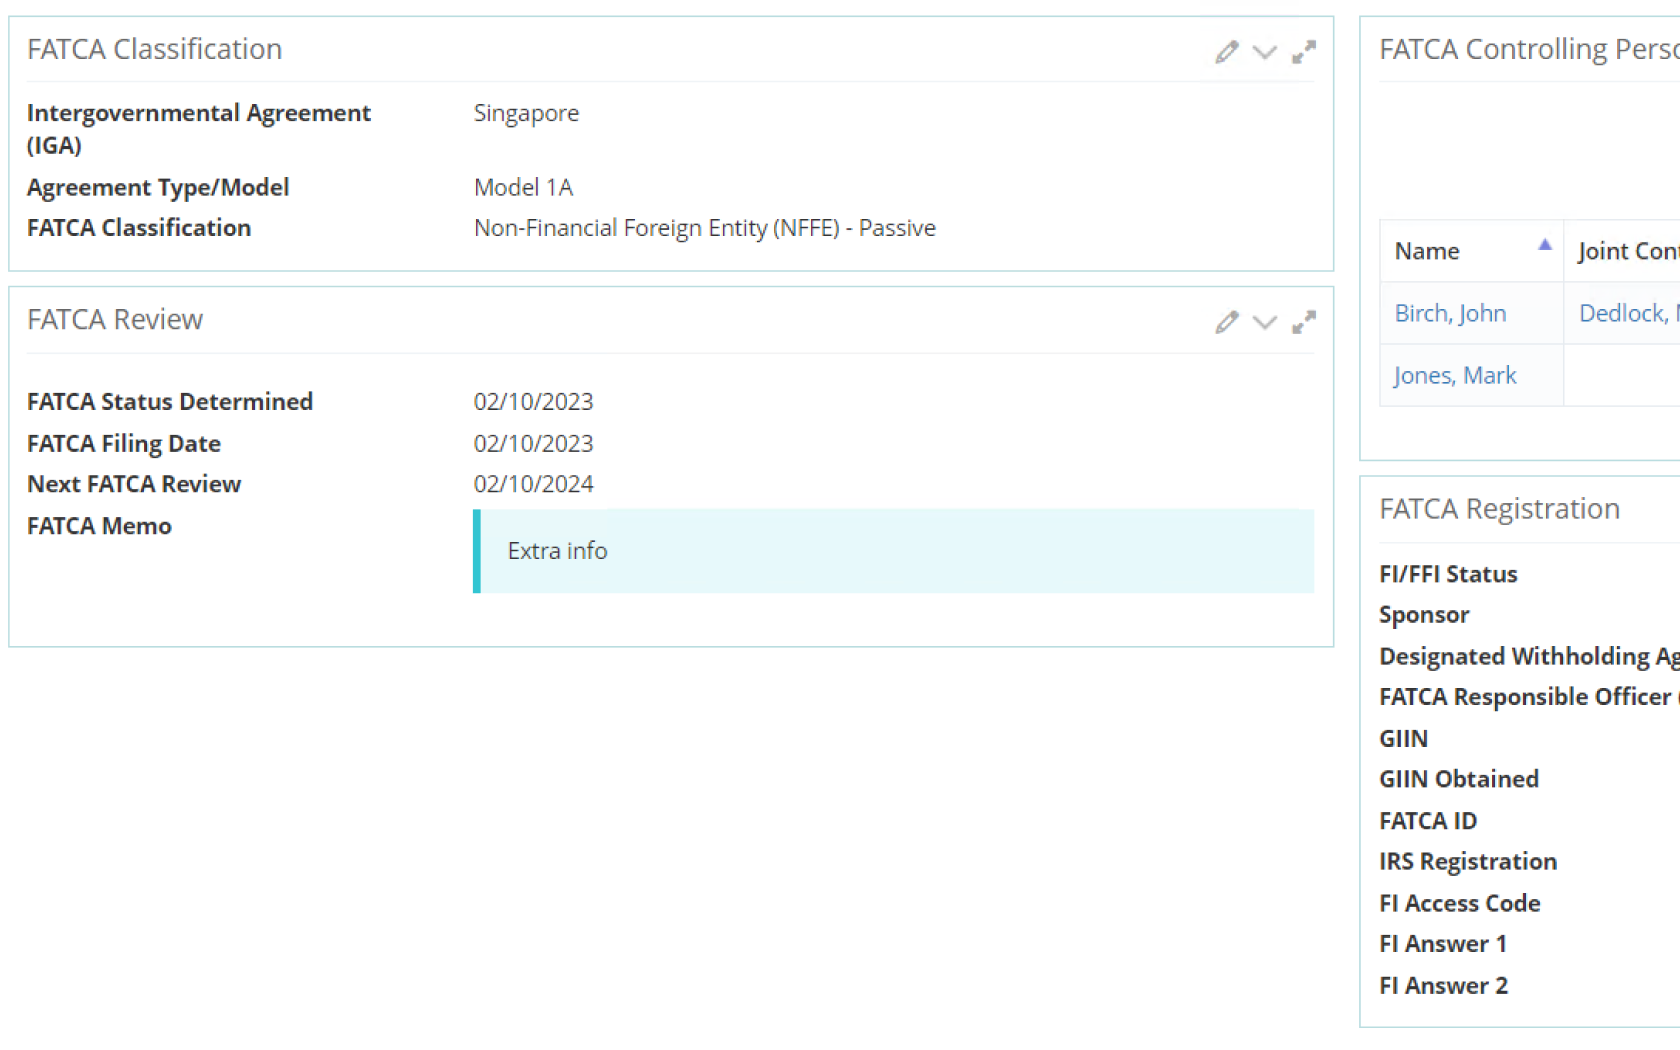Open the Jones, Mark controlling person link
Image resolution: width=1680 pixels, height=1050 pixels.
pyautogui.click(x=1455, y=375)
